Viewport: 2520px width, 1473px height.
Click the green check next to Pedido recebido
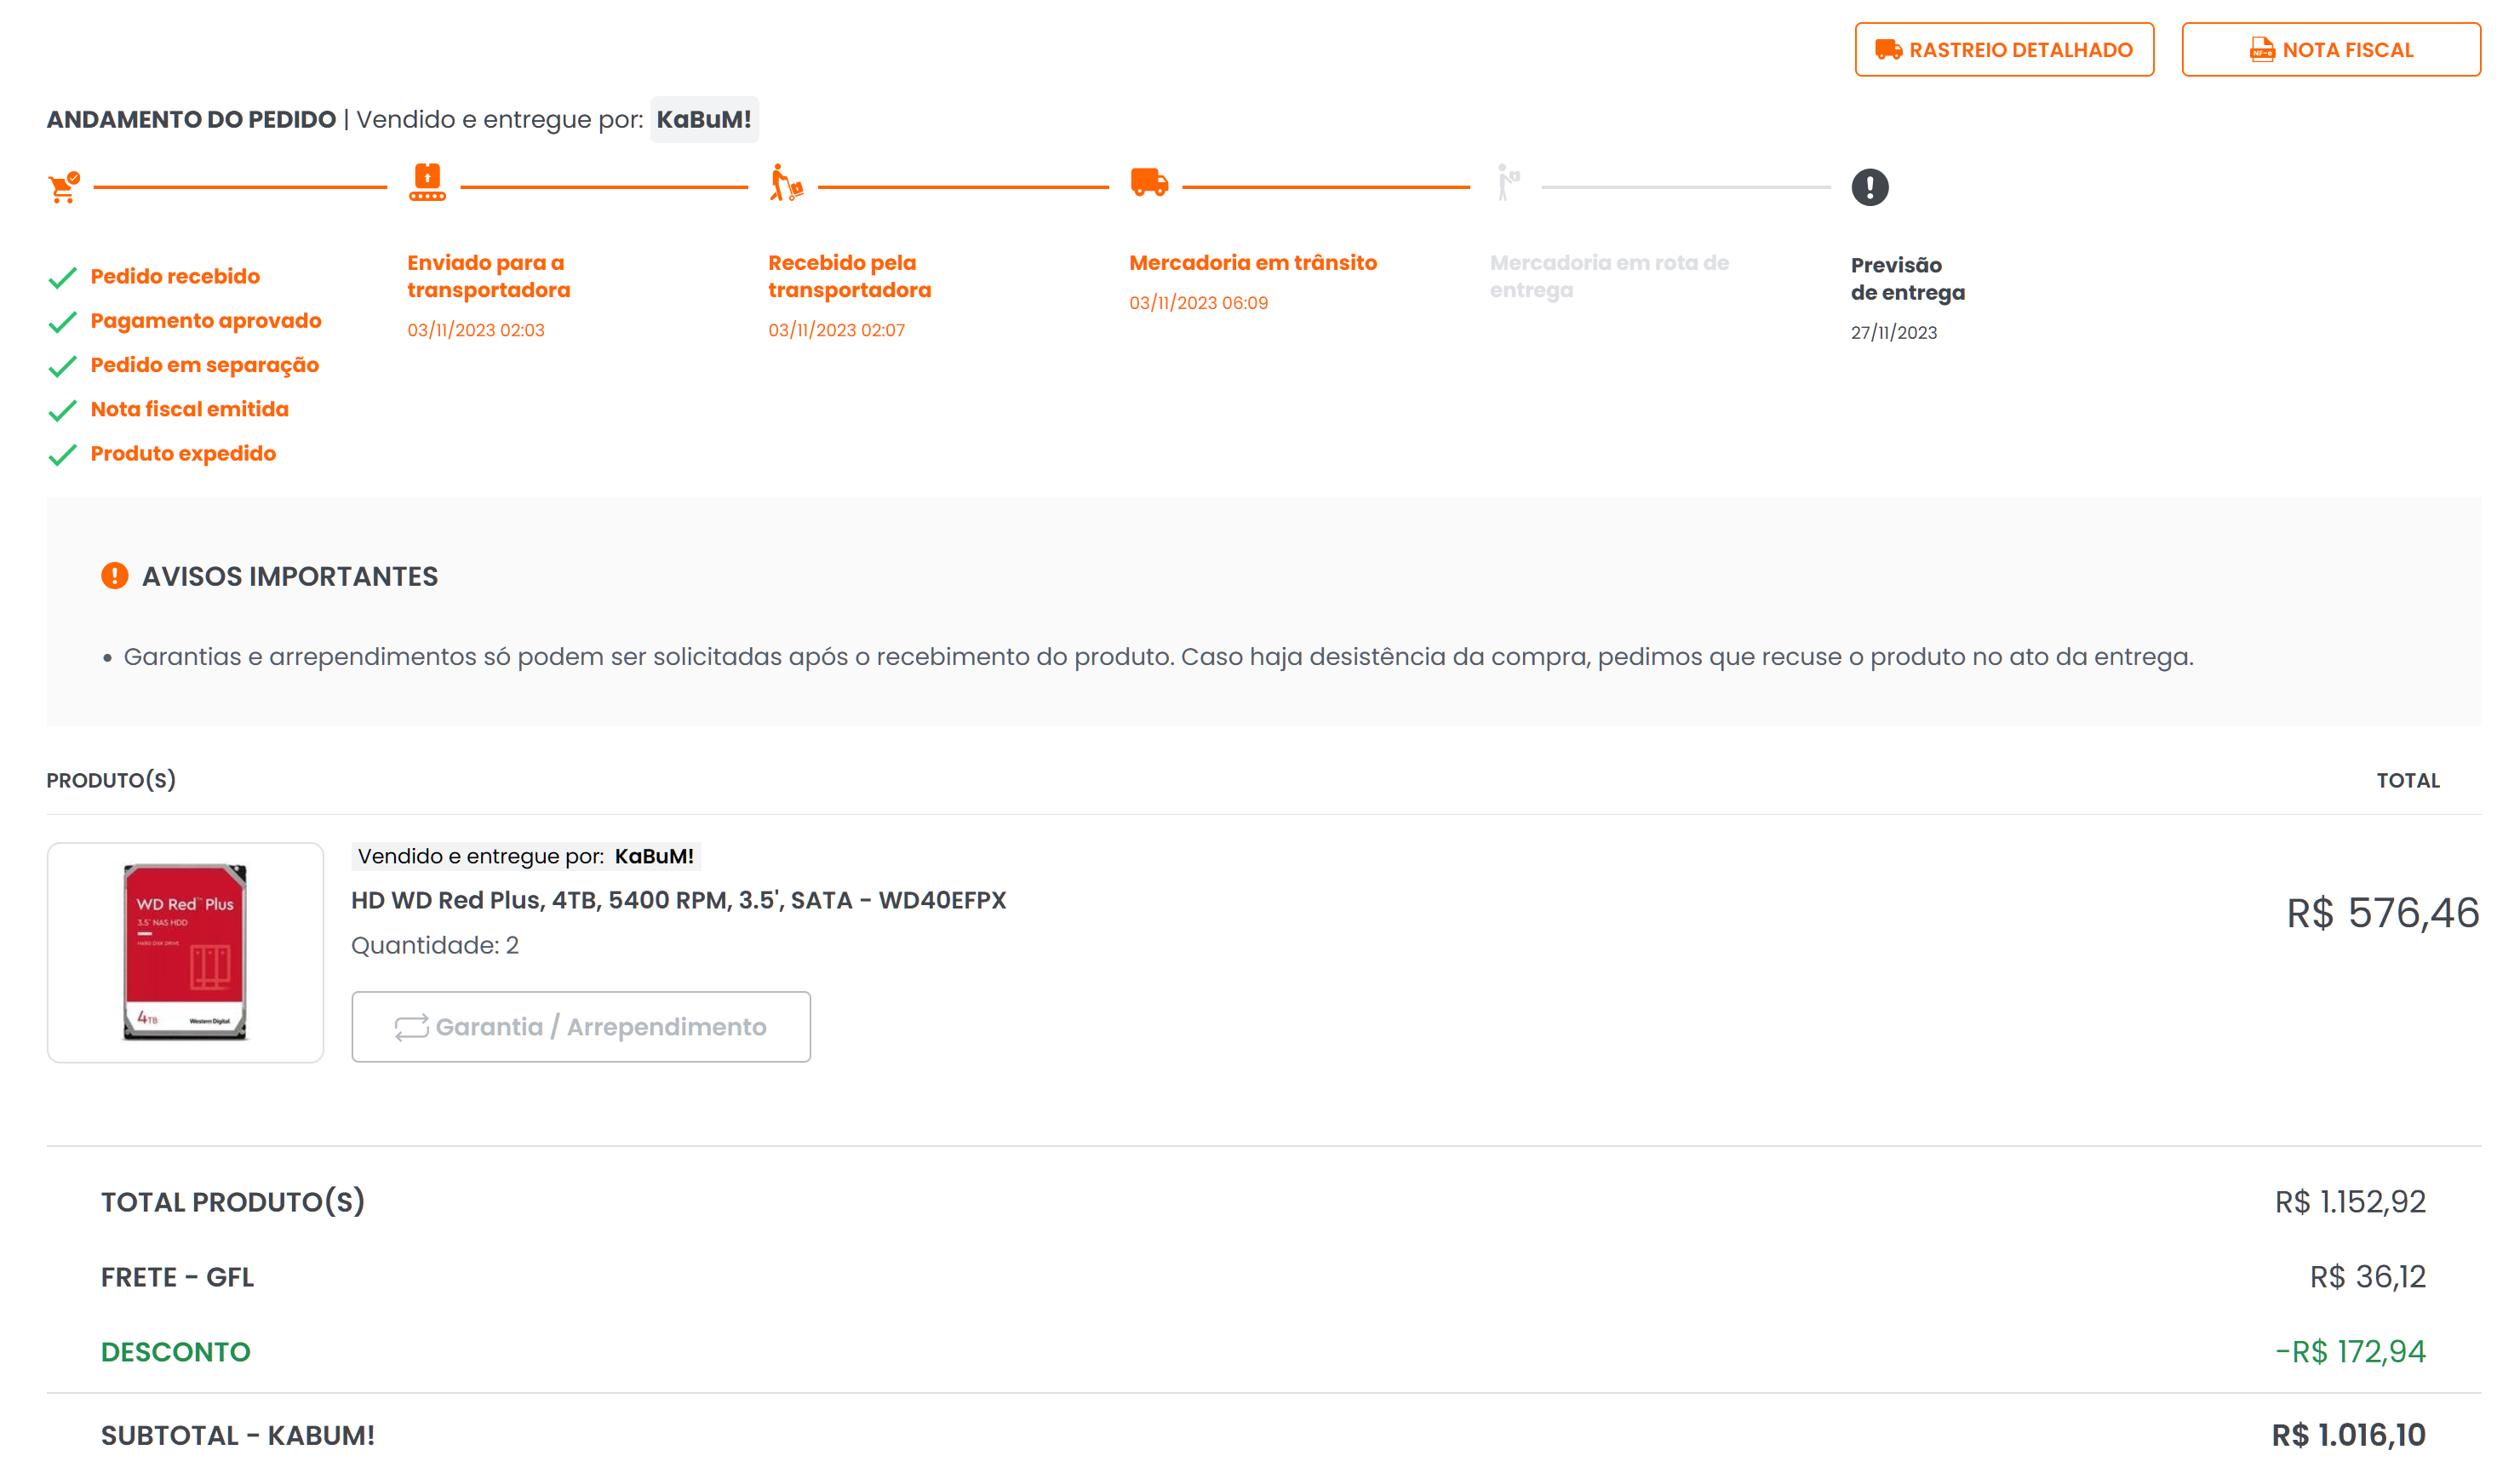coord(62,278)
